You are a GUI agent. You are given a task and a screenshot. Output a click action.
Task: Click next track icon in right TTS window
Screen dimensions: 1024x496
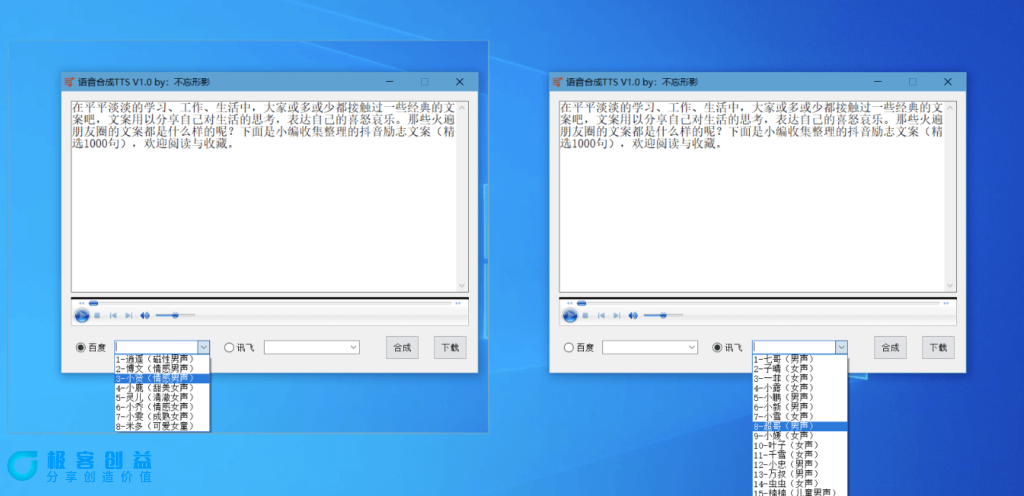(616, 316)
